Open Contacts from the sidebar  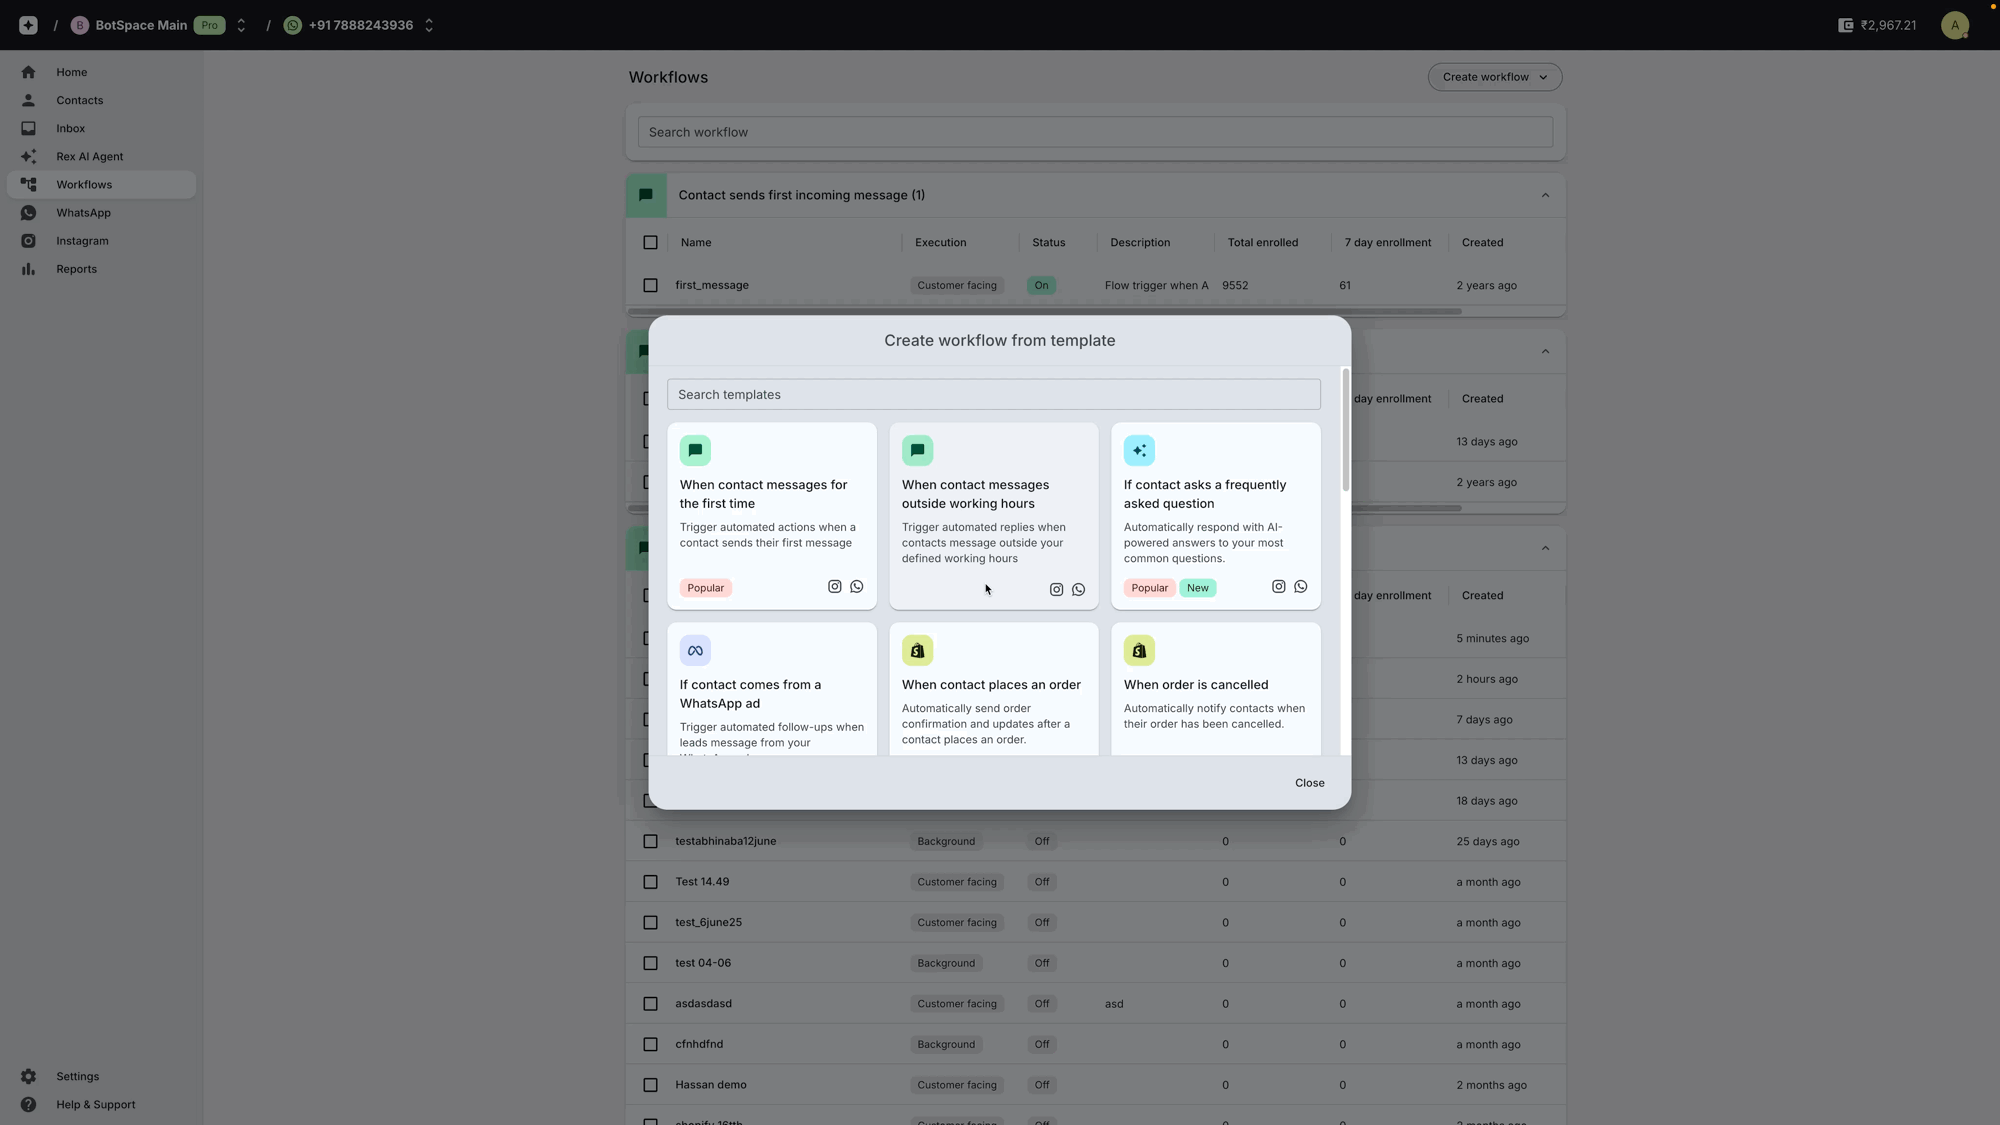[x=101, y=100]
